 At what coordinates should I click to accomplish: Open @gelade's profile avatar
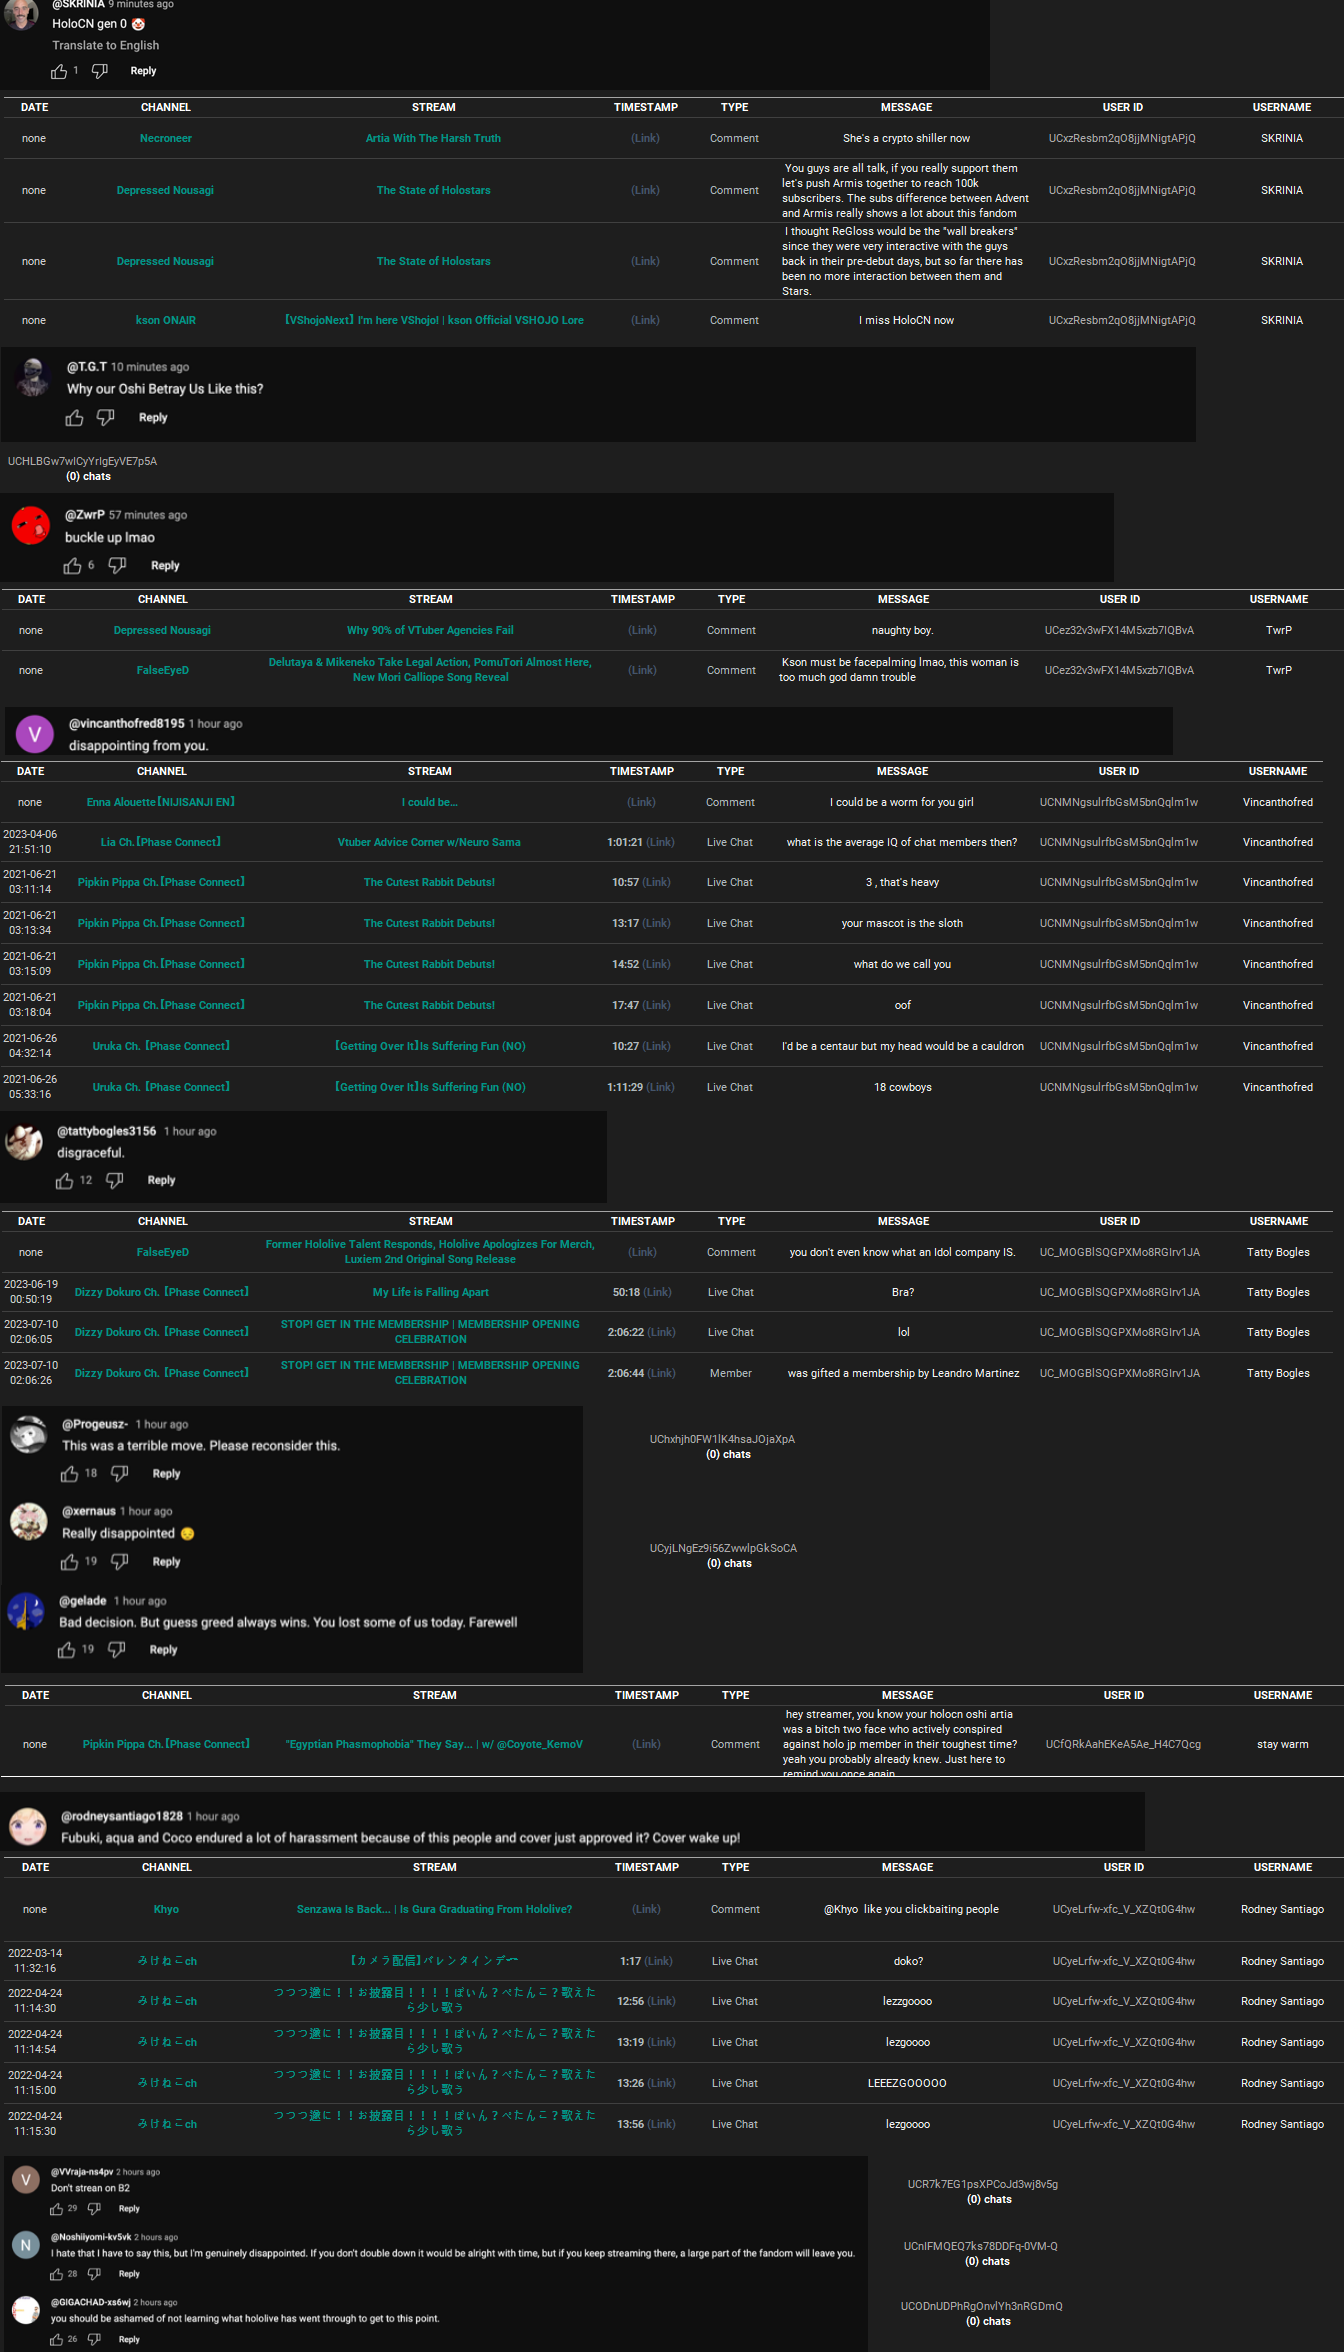tap(26, 1611)
